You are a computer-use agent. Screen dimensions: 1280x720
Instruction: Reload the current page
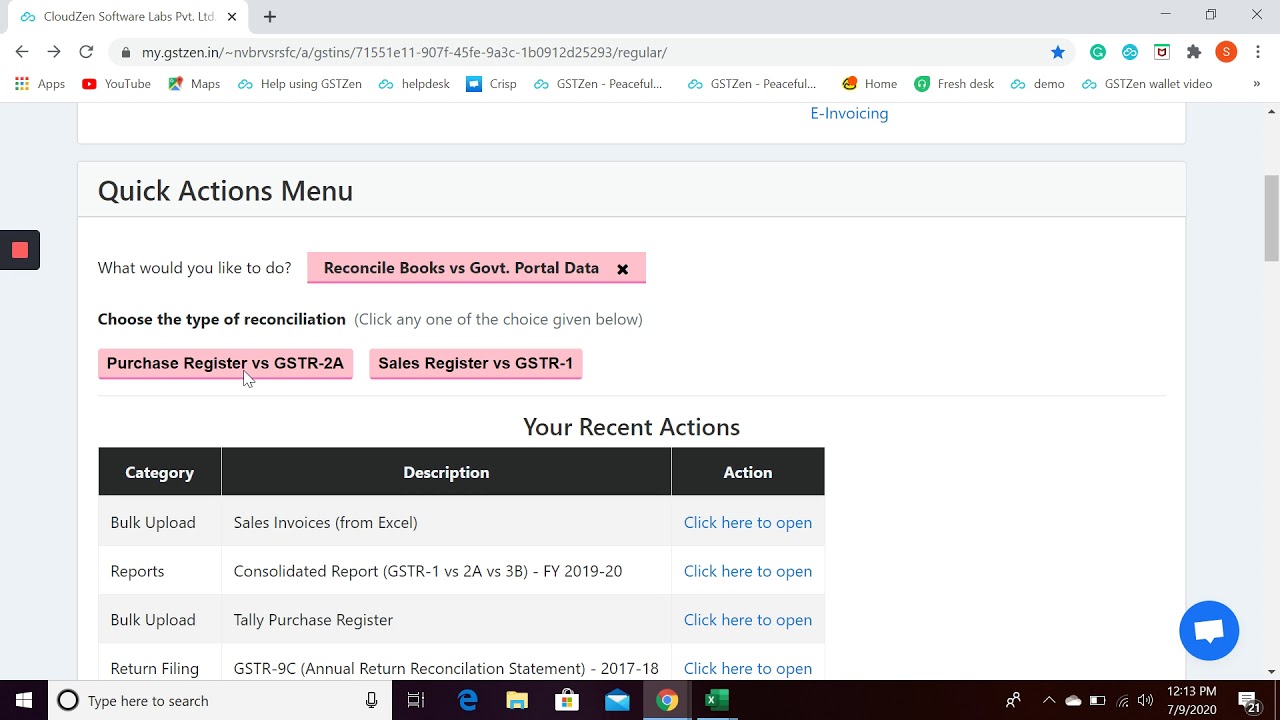86,52
